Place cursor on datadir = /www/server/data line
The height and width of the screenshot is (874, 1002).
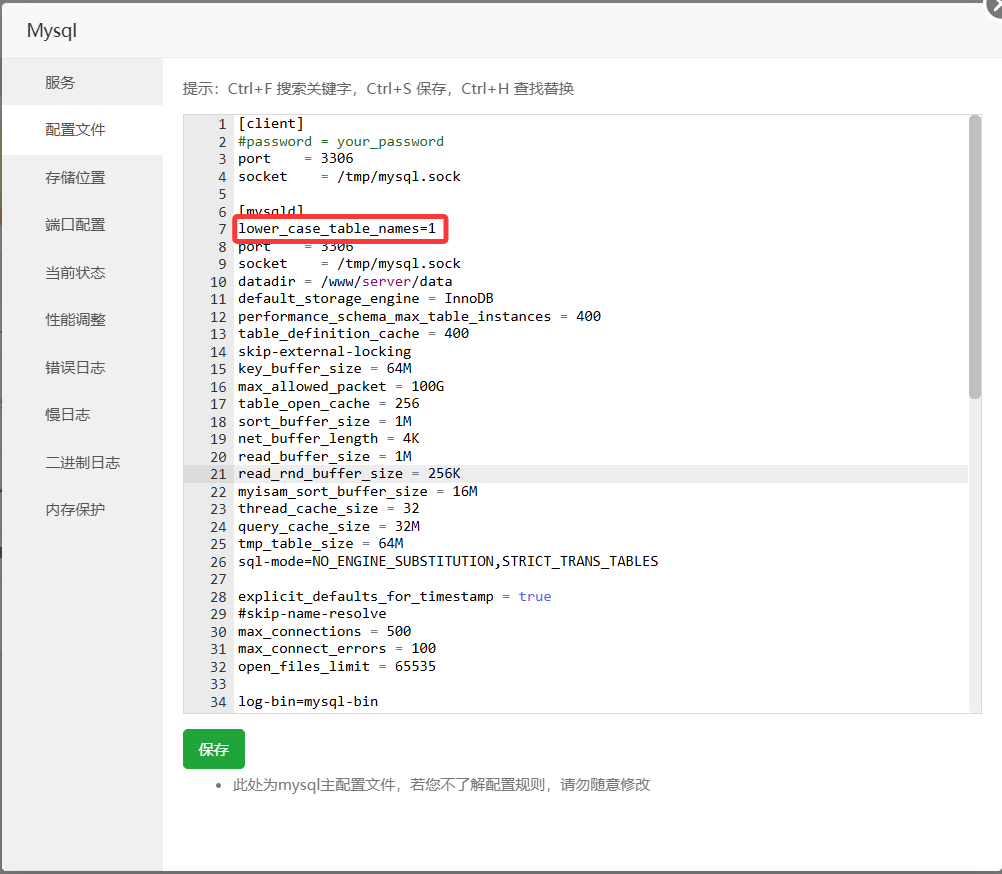coord(345,282)
